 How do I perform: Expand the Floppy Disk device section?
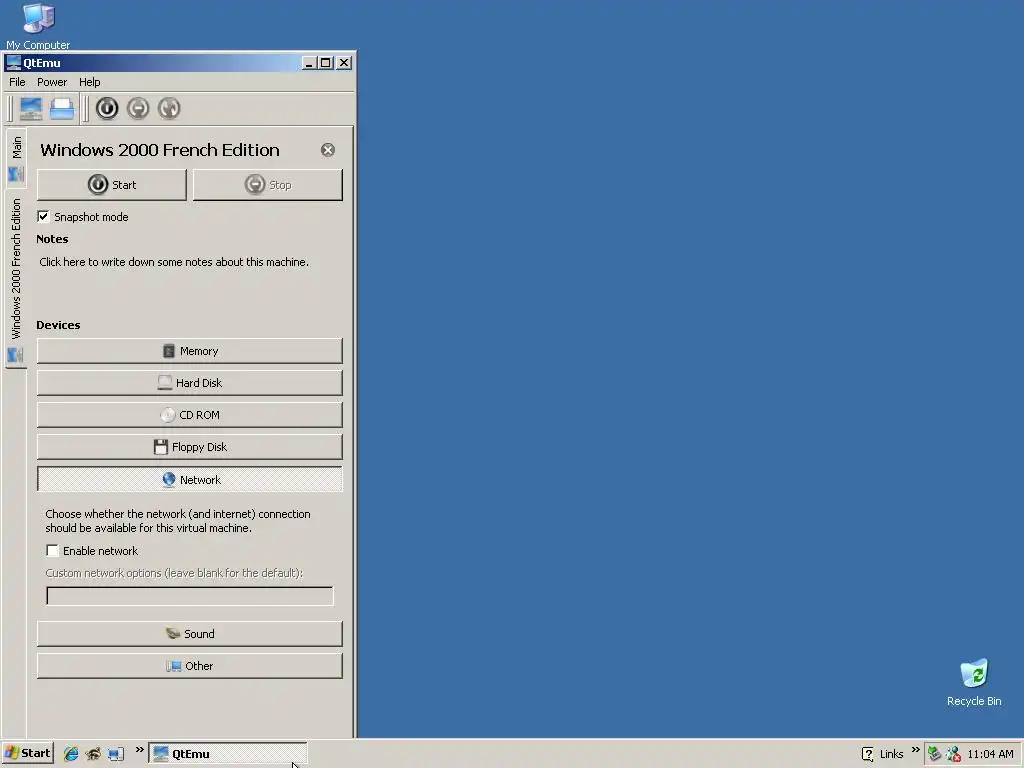coord(189,447)
